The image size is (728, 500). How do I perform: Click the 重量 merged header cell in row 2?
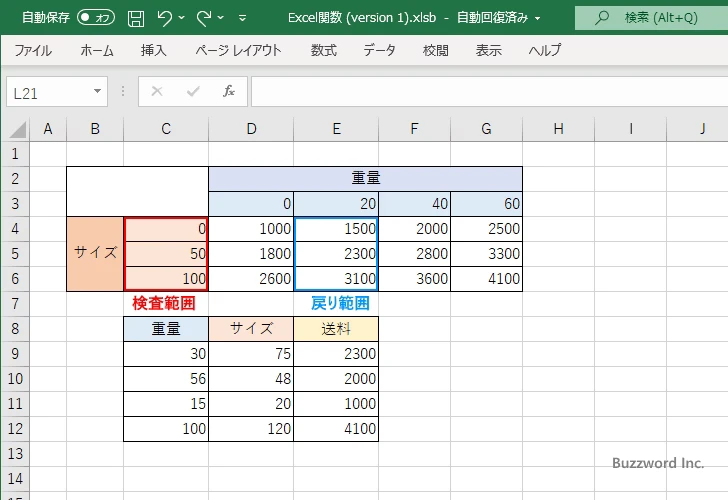point(365,179)
